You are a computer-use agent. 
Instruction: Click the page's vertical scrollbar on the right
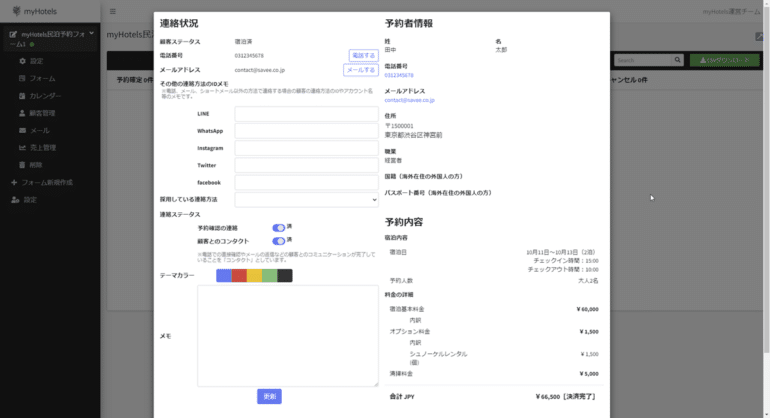tap(767, 177)
